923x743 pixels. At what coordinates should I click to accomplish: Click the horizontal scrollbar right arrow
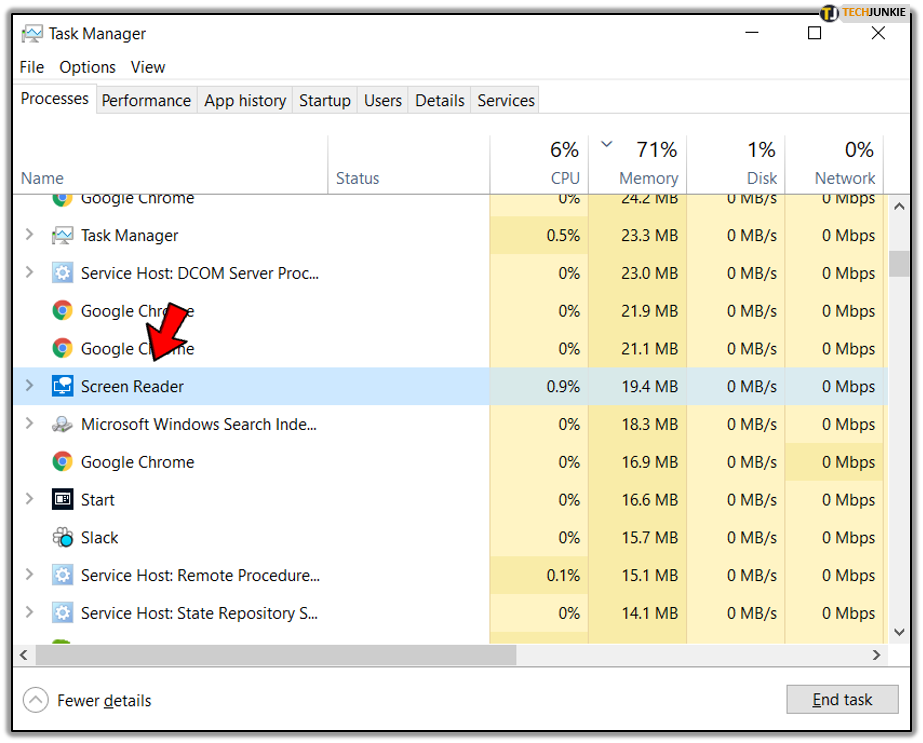point(876,655)
